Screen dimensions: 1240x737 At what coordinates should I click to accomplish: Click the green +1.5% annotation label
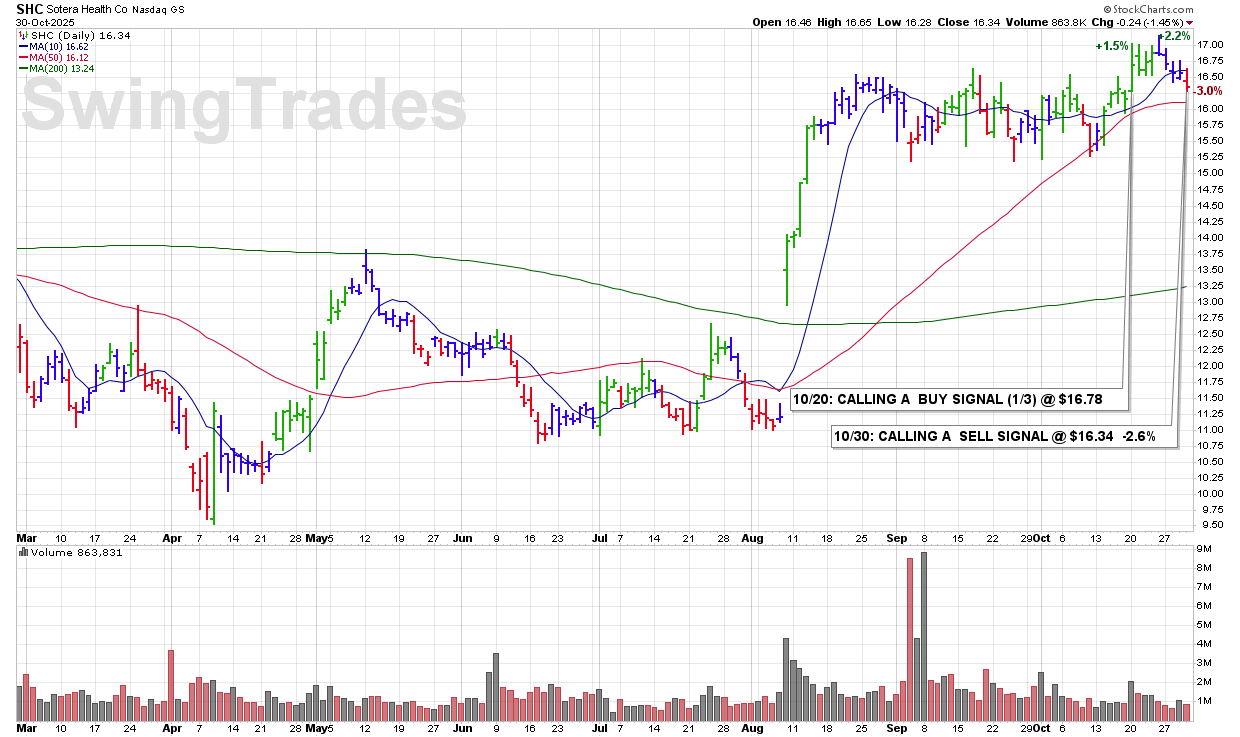[1111, 46]
